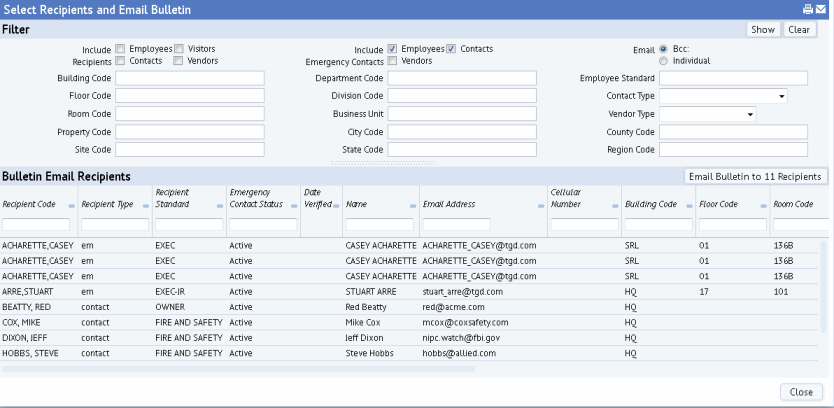Screen dimensions: 834x408
Task: Click the print icon in title bar
Action: pos(808,9)
